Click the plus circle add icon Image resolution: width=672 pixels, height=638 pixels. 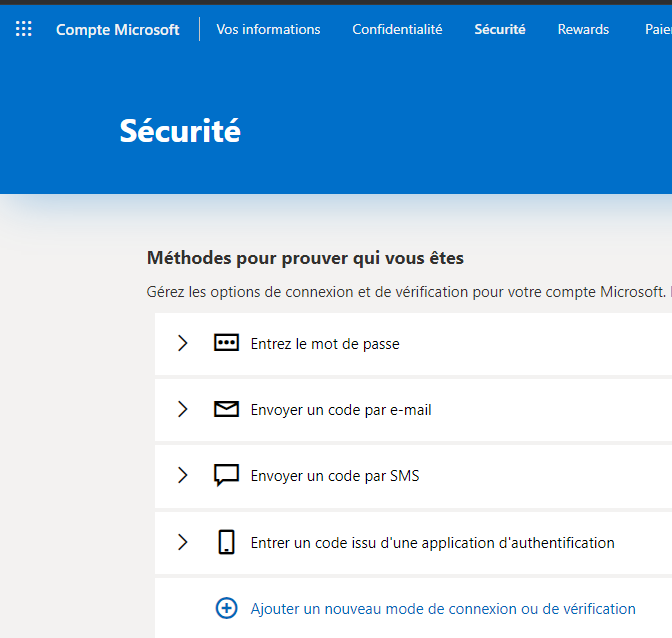227,608
